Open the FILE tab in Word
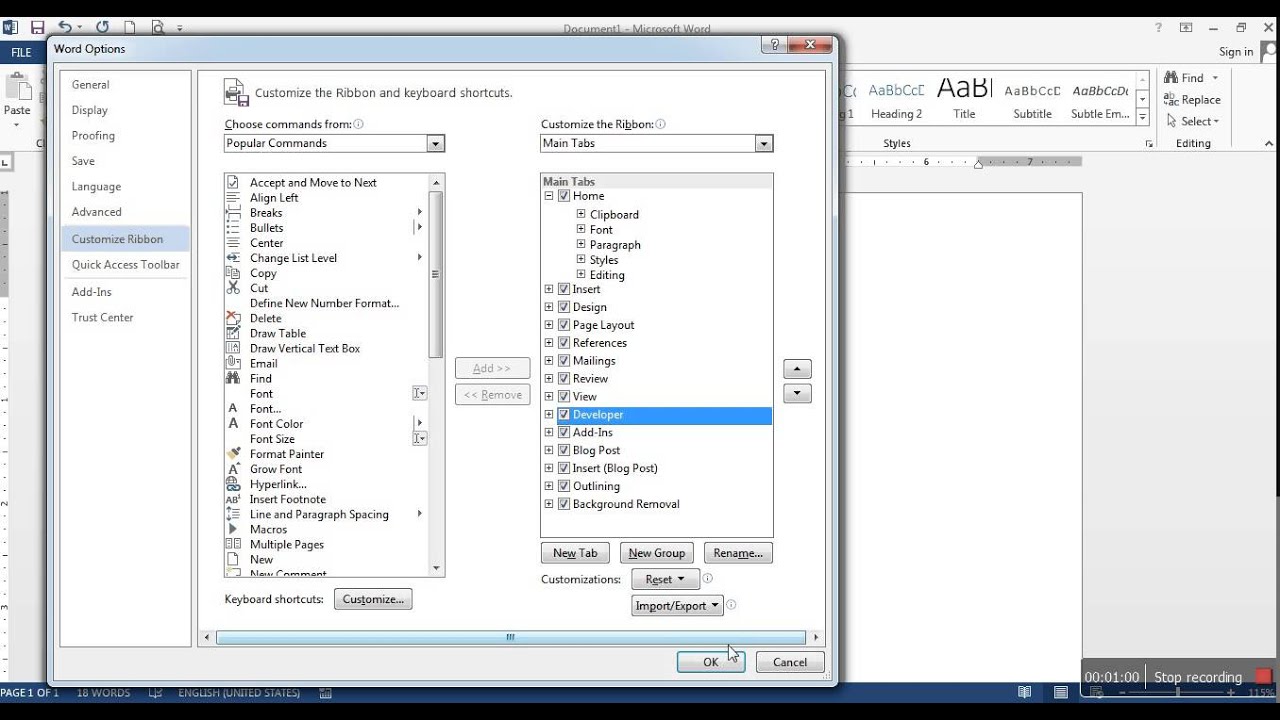Viewport: 1280px width, 720px height. pyautogui.click(x=21, y=53)
